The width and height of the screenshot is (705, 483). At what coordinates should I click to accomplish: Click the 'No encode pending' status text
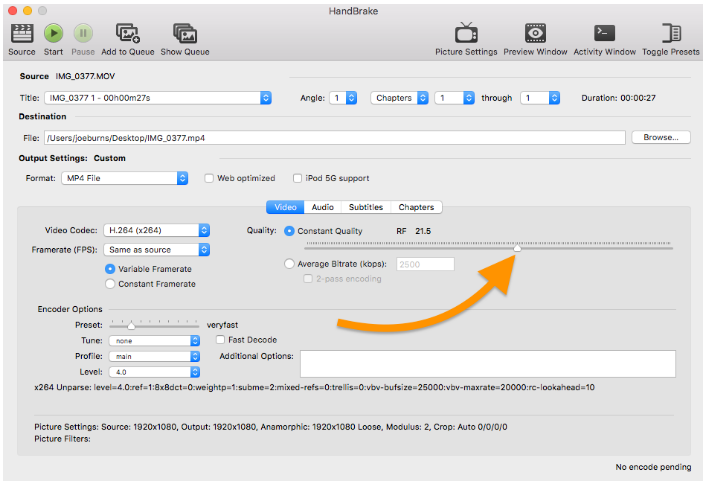pos(653,467)
